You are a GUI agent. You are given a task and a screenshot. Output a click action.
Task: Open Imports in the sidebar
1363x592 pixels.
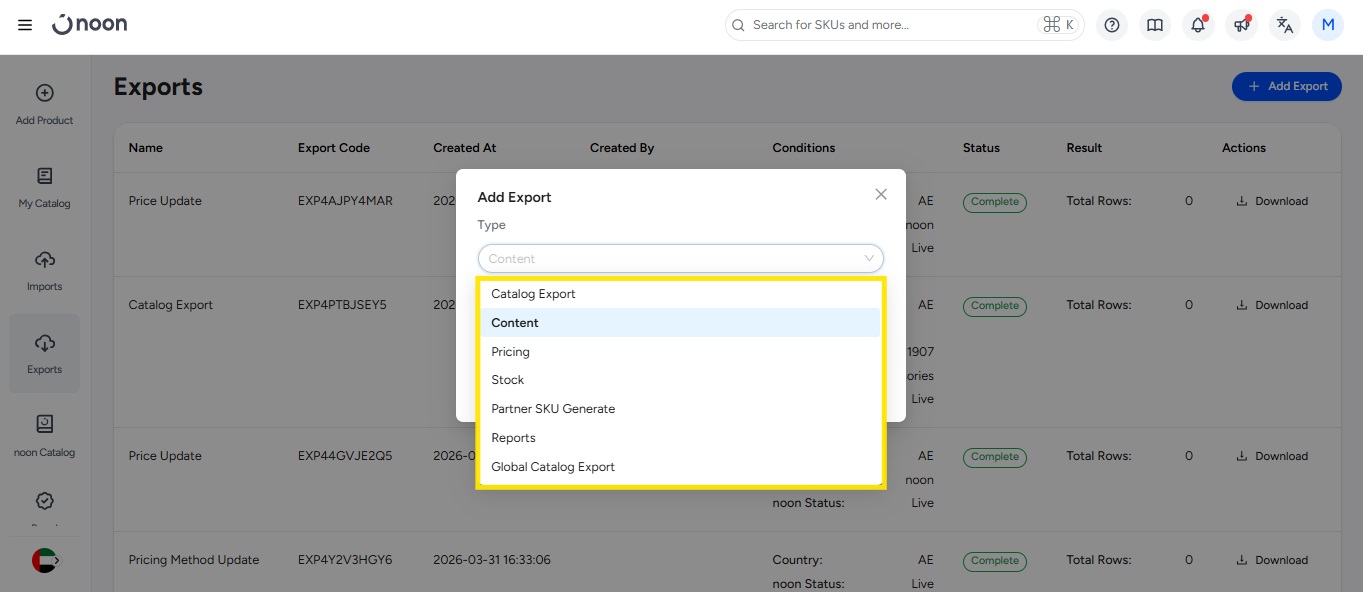45,270
